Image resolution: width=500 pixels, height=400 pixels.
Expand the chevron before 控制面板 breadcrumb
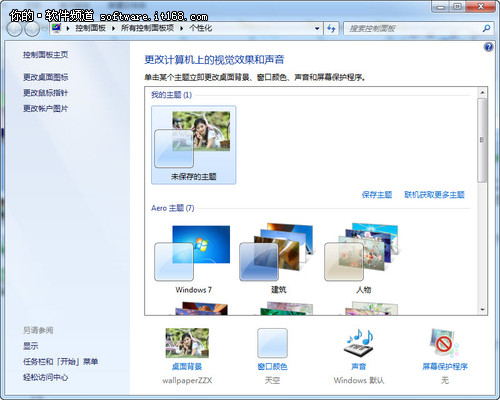(68, 29)
